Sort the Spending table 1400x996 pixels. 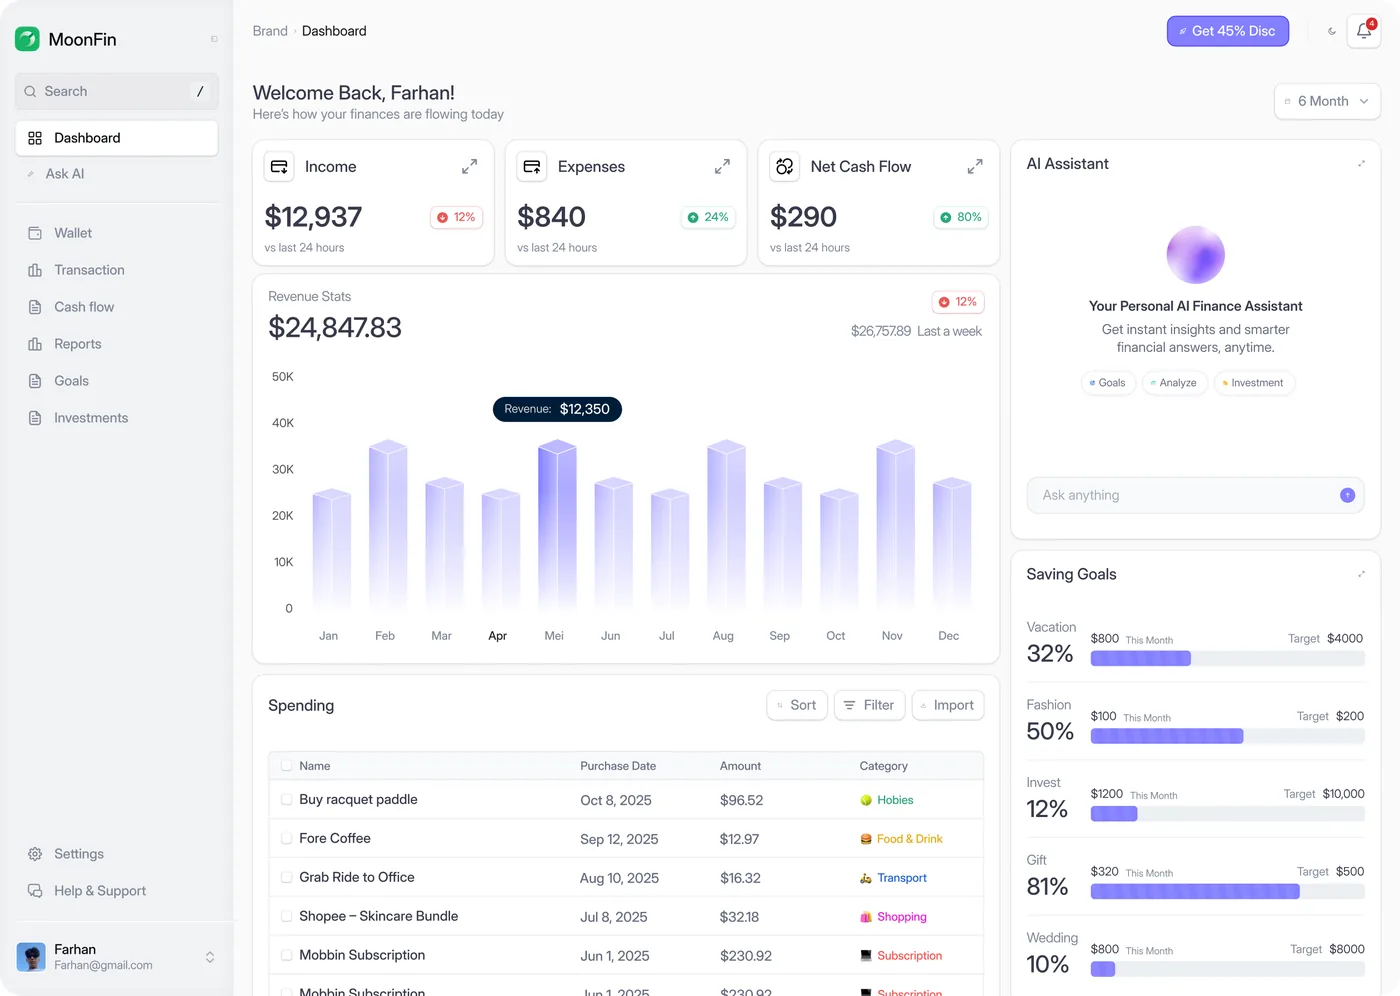click(797, 705)
